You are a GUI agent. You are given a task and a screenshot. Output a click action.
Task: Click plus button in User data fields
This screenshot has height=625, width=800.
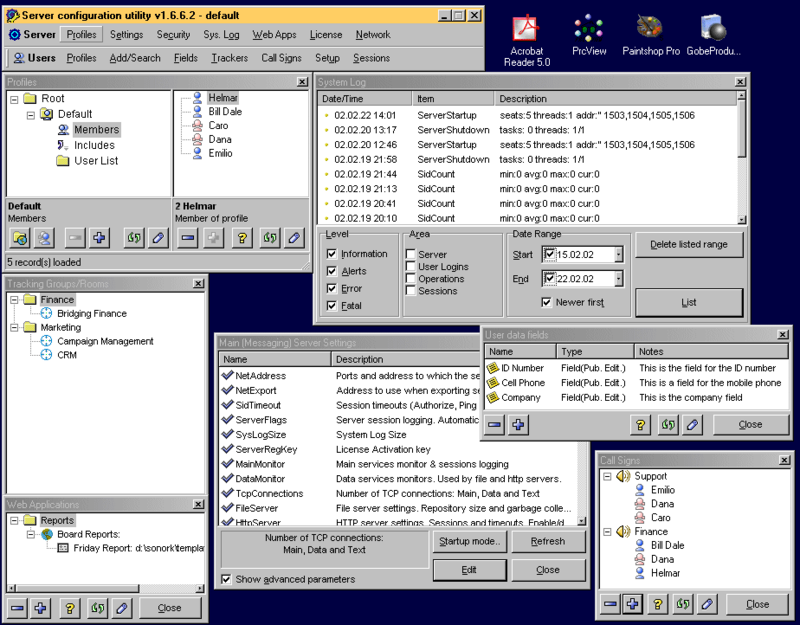click(x=518, y=424)
